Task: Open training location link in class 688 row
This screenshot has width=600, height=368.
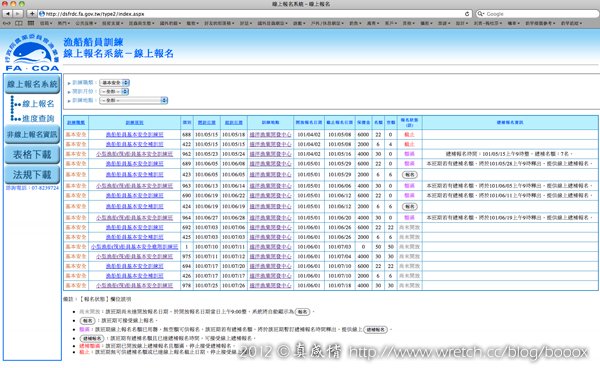Action: click(270, 135)
